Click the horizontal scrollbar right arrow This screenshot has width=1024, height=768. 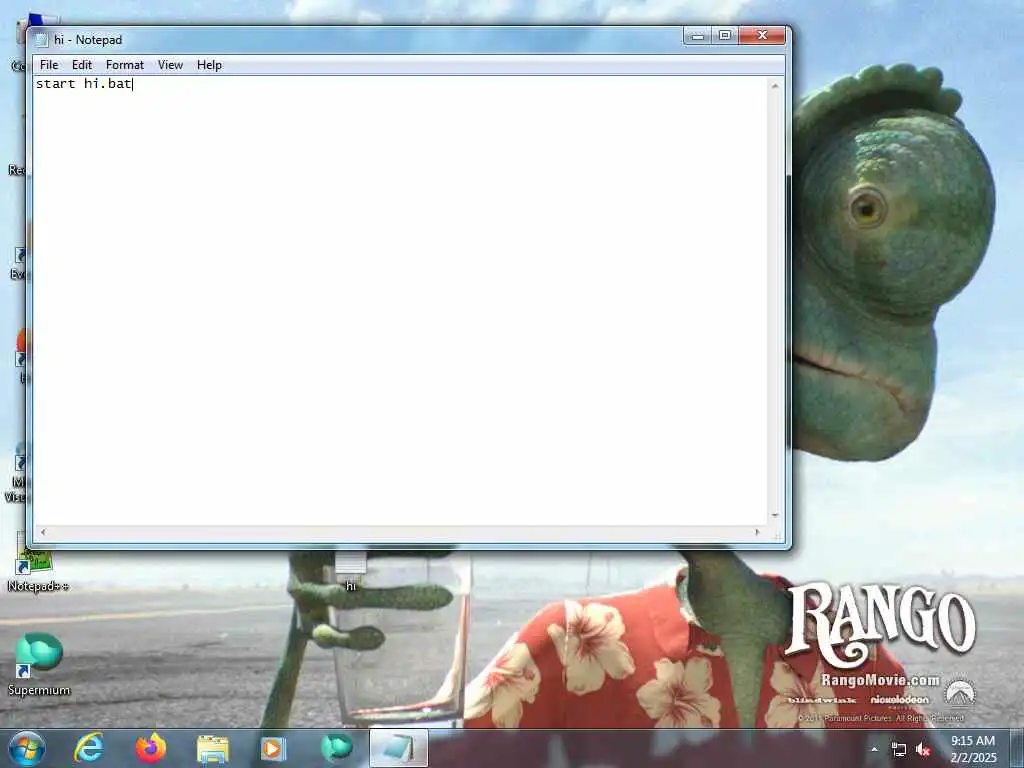[x=758, y=532]
